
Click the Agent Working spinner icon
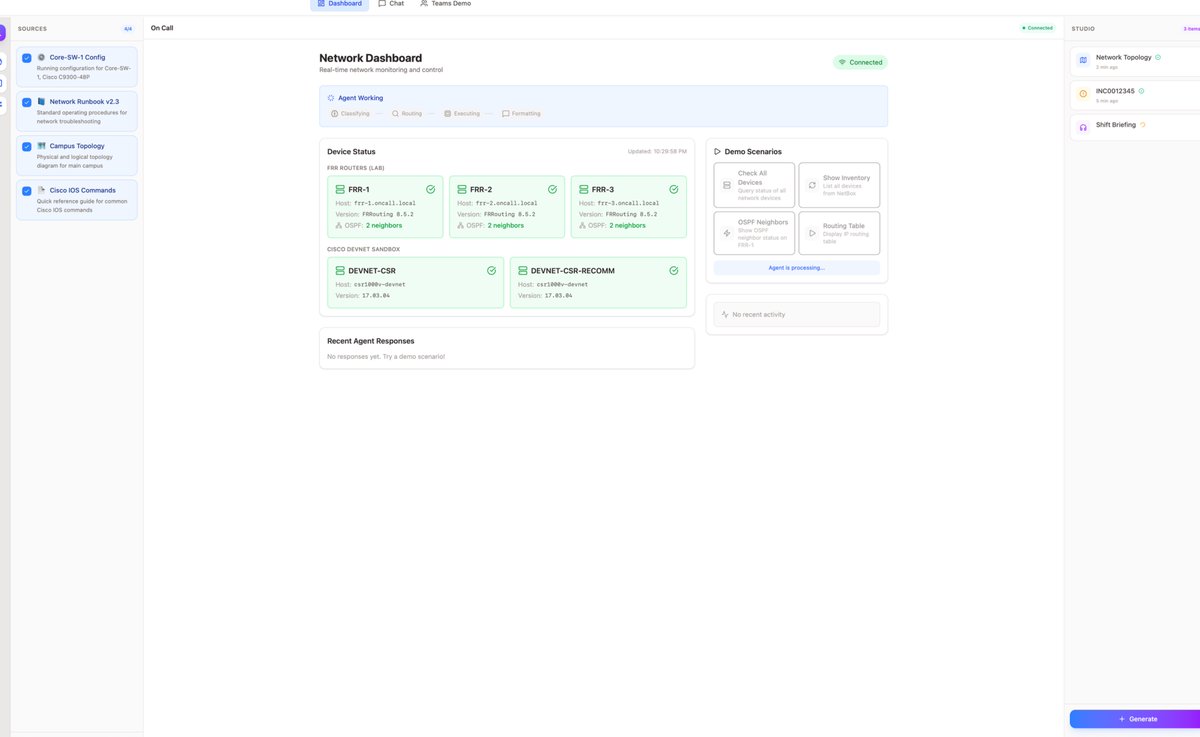tap(331, 98)
